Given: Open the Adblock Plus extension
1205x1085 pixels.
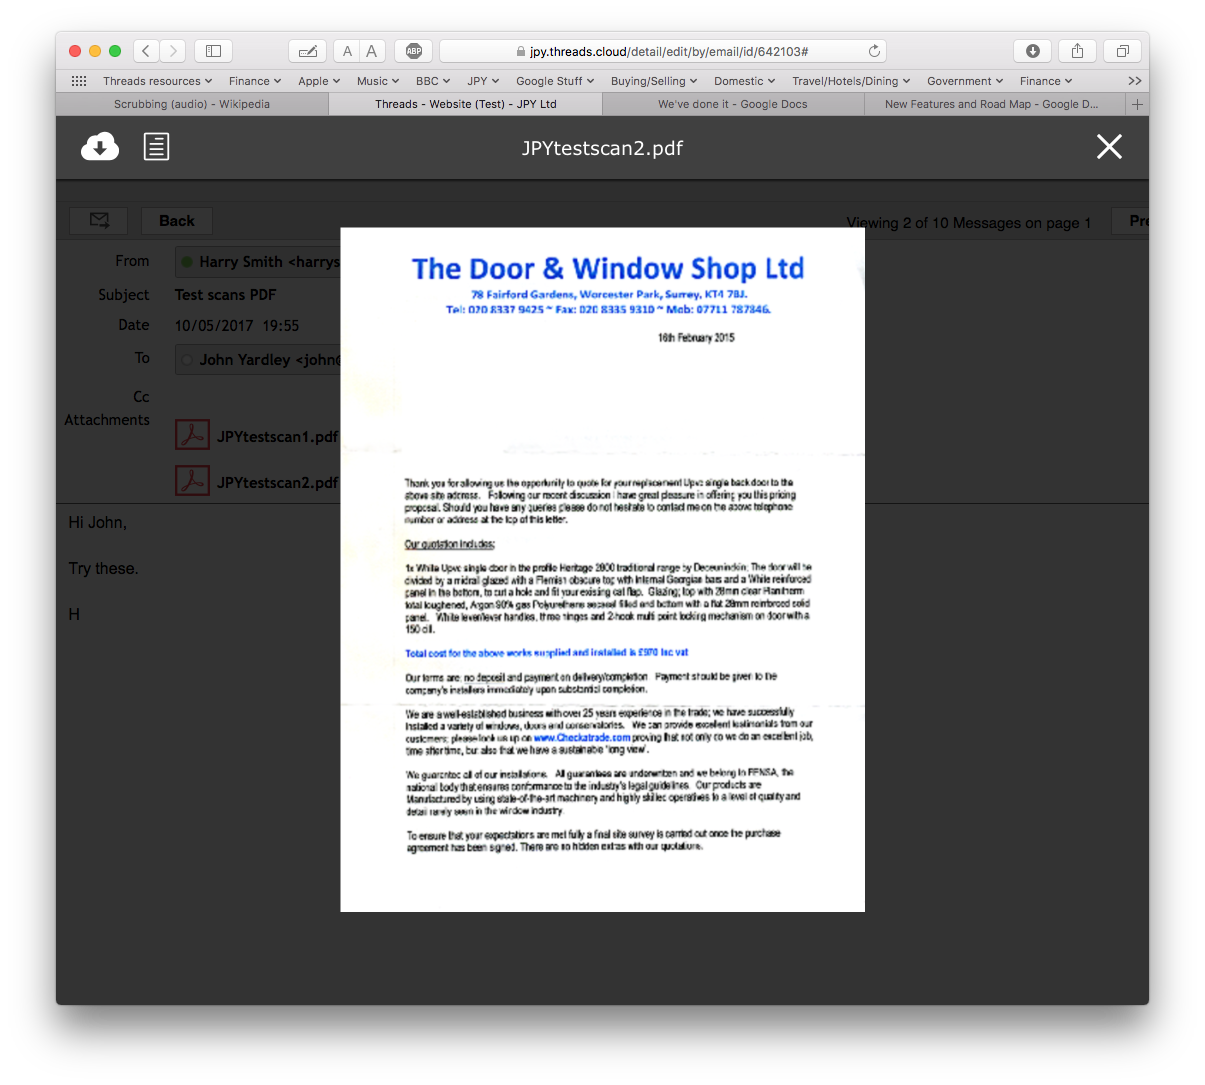Looking at the screenshot, I should pos(414,51).
